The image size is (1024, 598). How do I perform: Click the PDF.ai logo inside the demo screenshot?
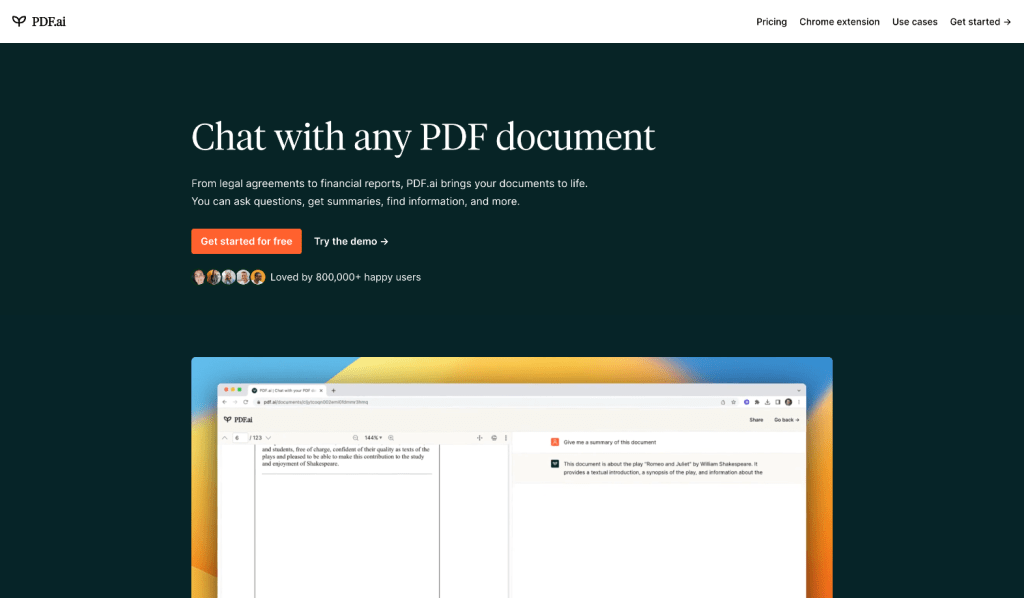[238, 420]
